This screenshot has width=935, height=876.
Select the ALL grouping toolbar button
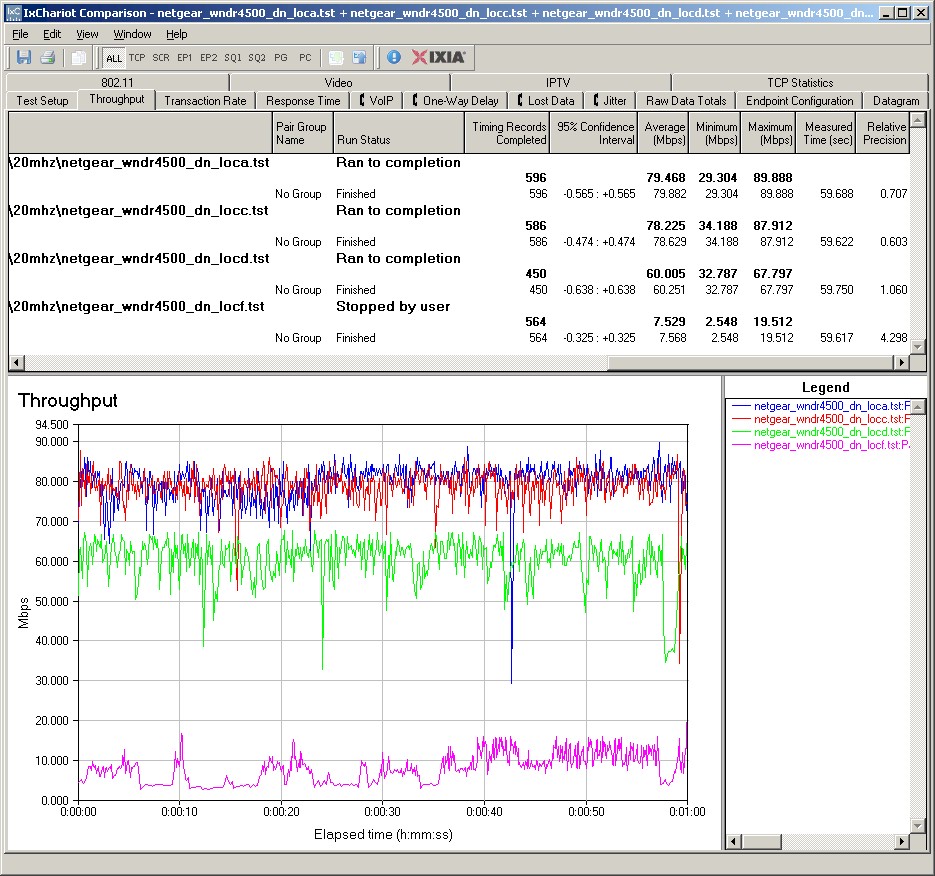(x=113, y=58)
